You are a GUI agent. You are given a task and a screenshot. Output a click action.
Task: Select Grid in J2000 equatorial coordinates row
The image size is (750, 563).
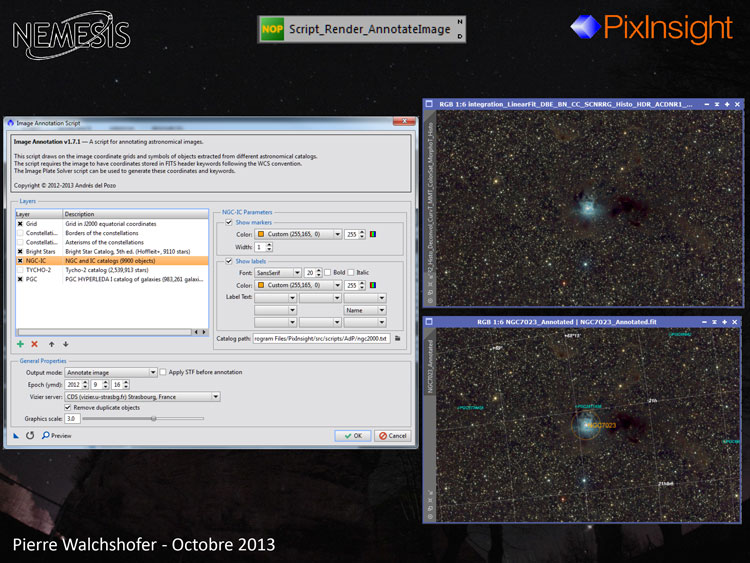110,223
